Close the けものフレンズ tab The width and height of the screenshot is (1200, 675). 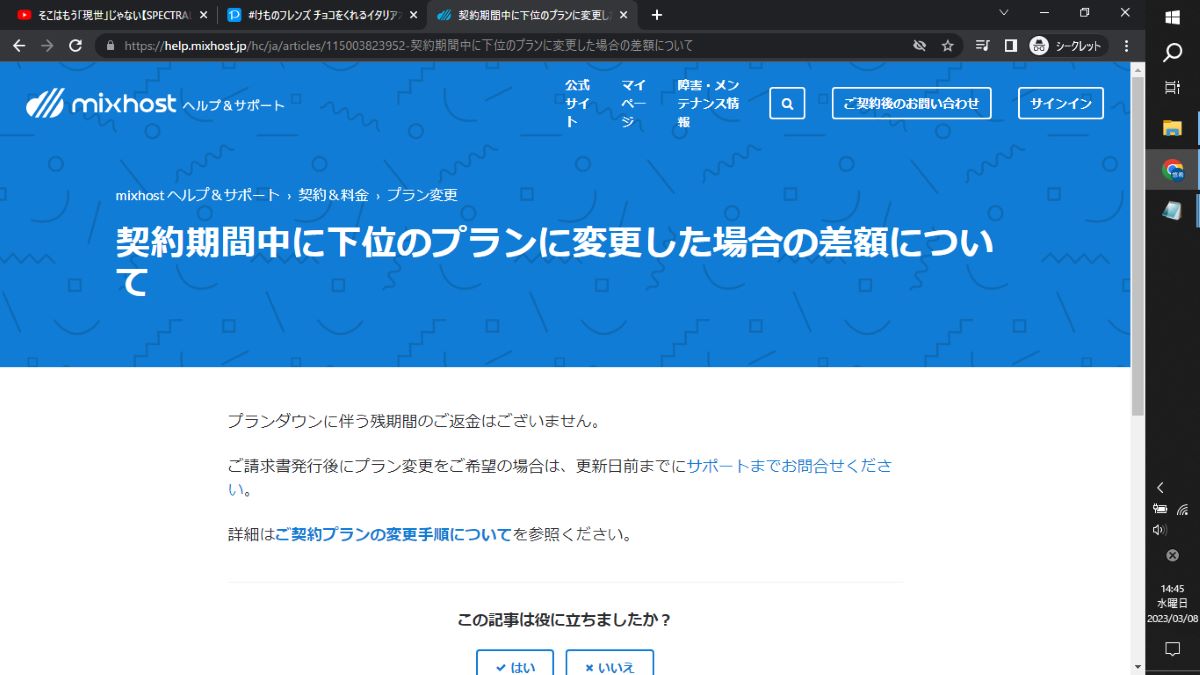413,15
